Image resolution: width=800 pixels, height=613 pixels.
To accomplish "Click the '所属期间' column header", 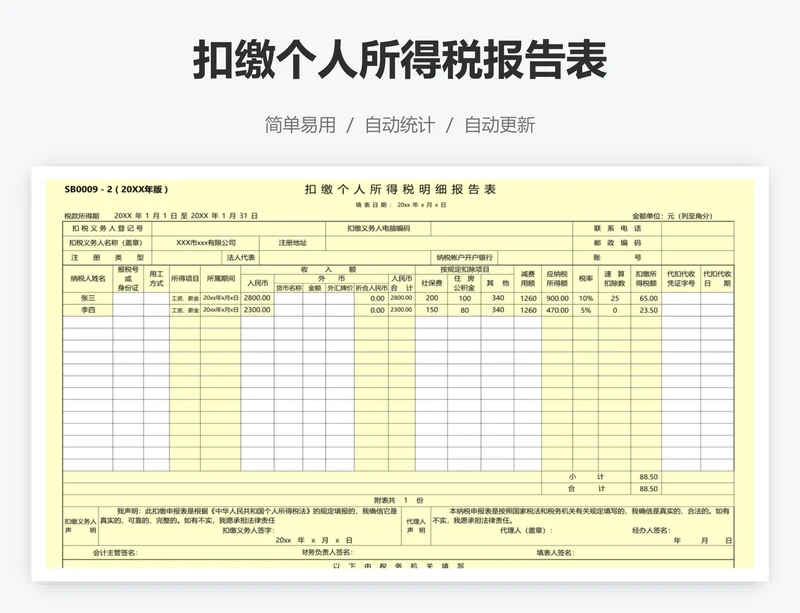I will pos(220,279).
